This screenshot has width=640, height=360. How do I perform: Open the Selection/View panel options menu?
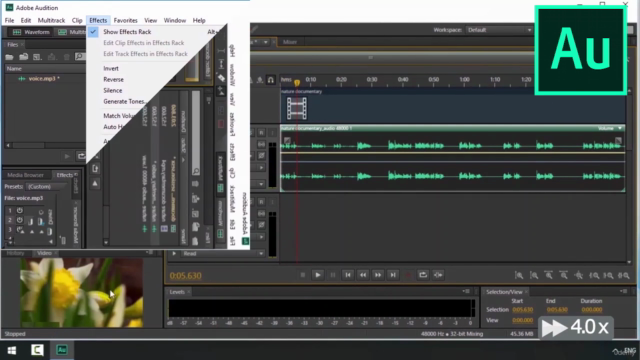(623, 291)
